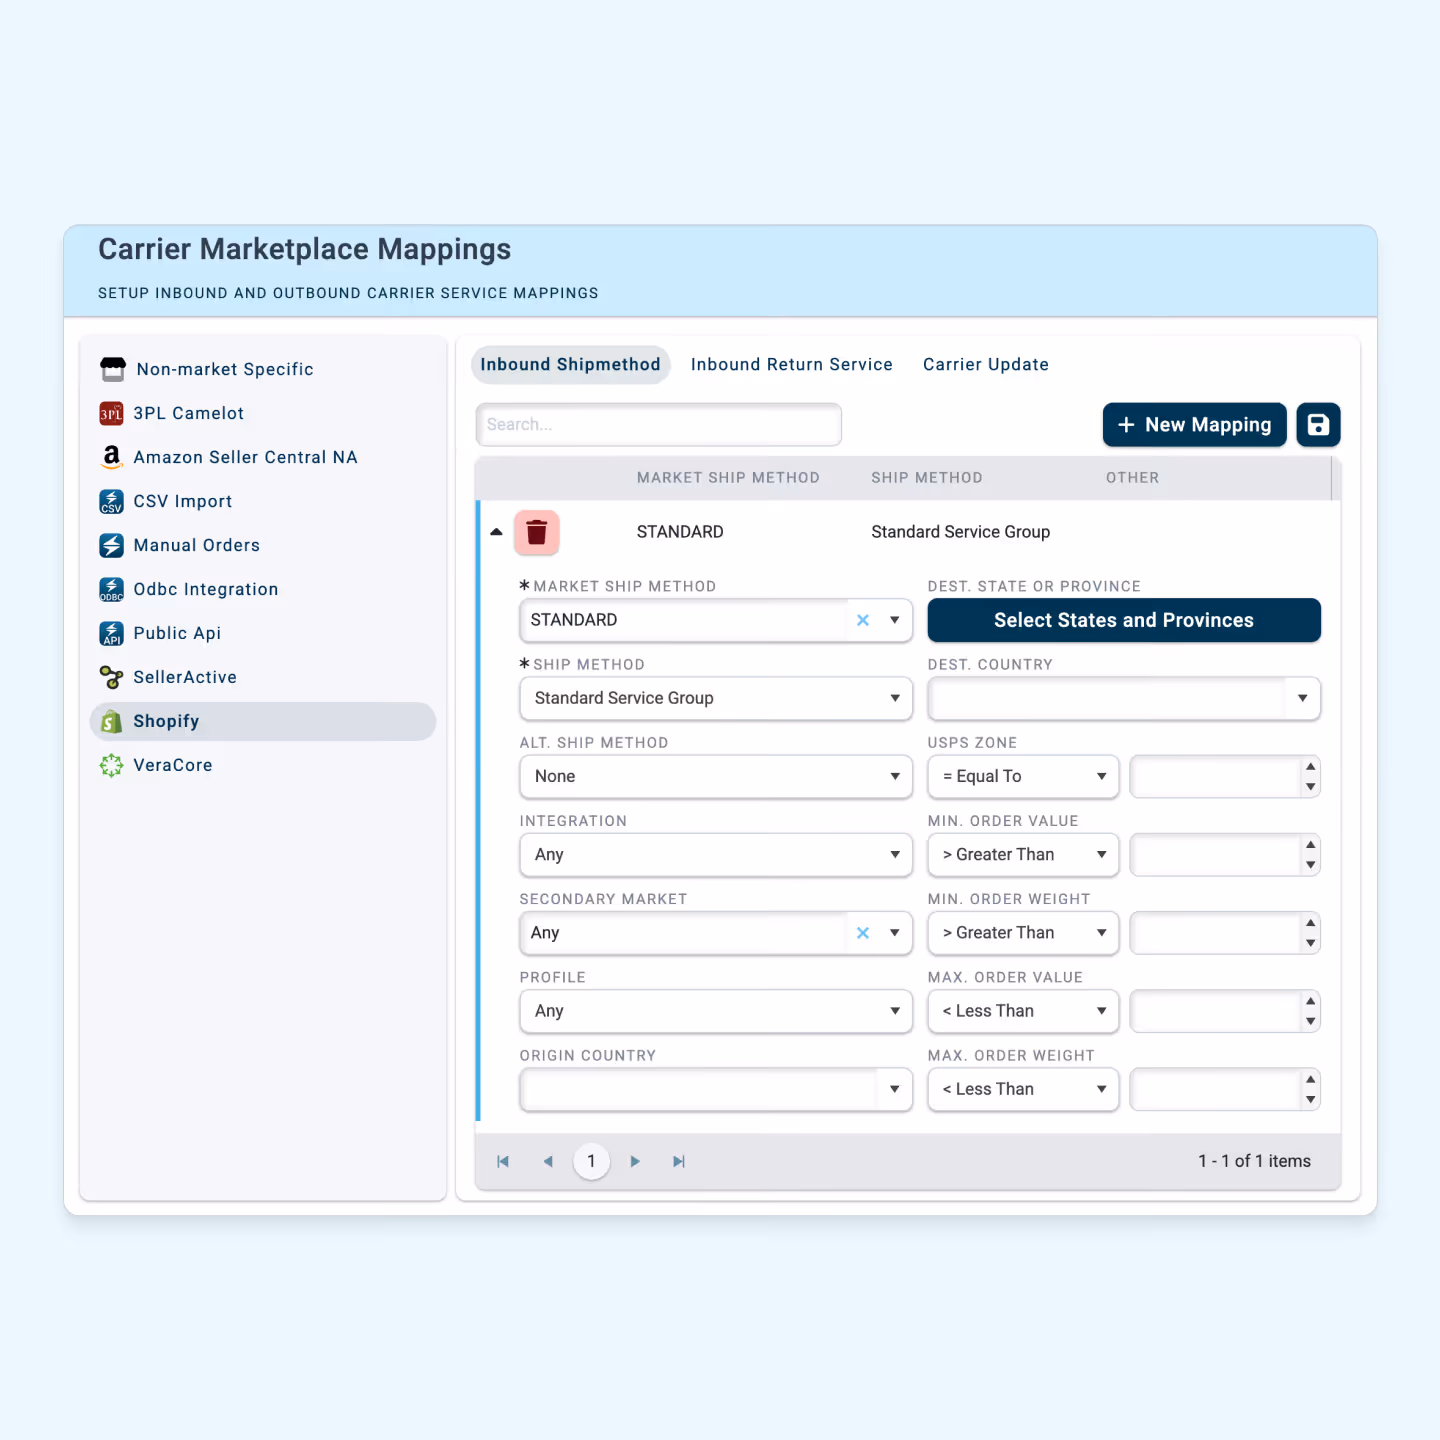Open the Integration dropdown
This screenshot has height=1440, width=1440.
[716, 855]
